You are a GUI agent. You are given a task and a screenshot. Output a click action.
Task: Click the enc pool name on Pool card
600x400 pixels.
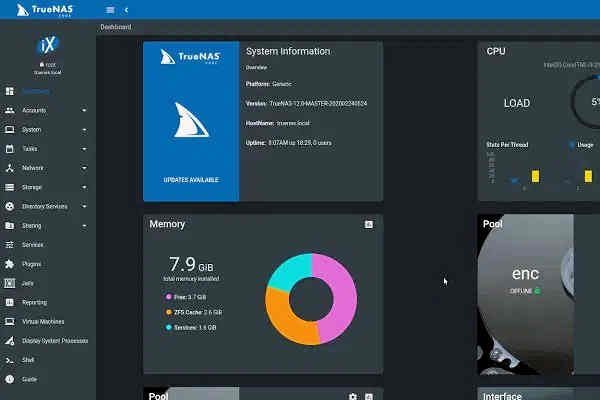point(525,274)
